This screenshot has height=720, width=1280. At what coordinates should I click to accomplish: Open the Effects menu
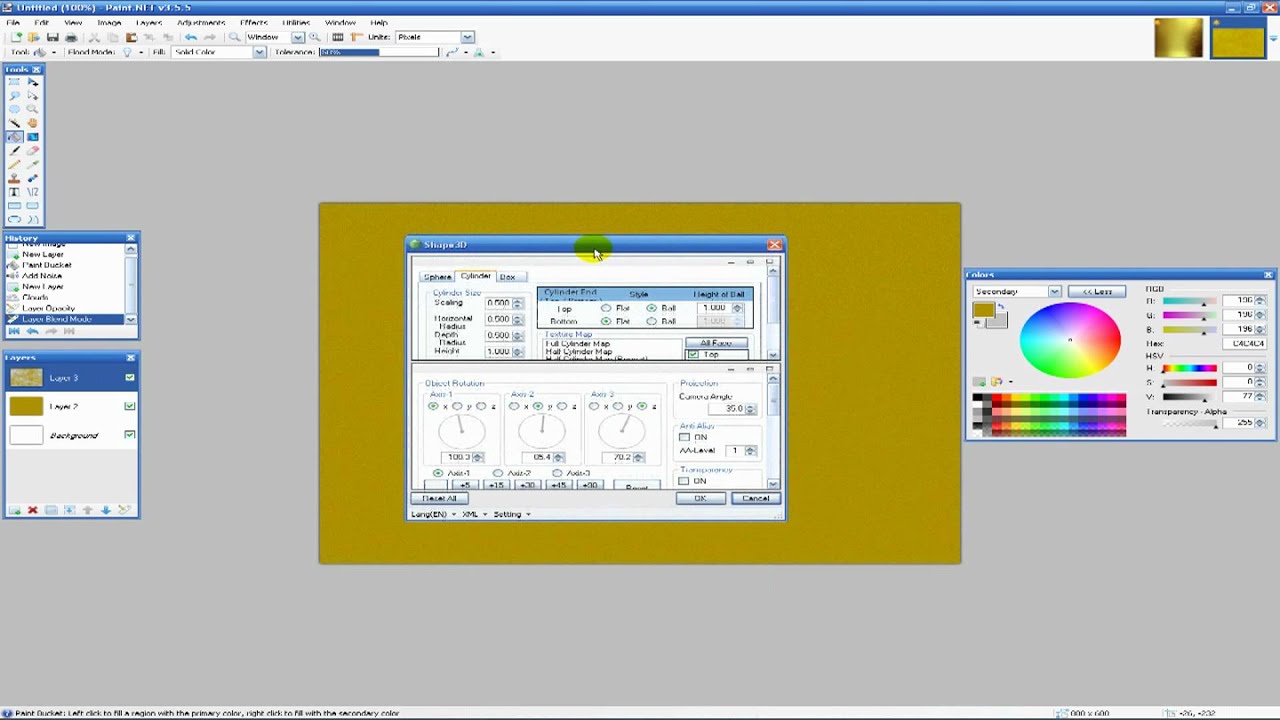(x=254, y=22)
